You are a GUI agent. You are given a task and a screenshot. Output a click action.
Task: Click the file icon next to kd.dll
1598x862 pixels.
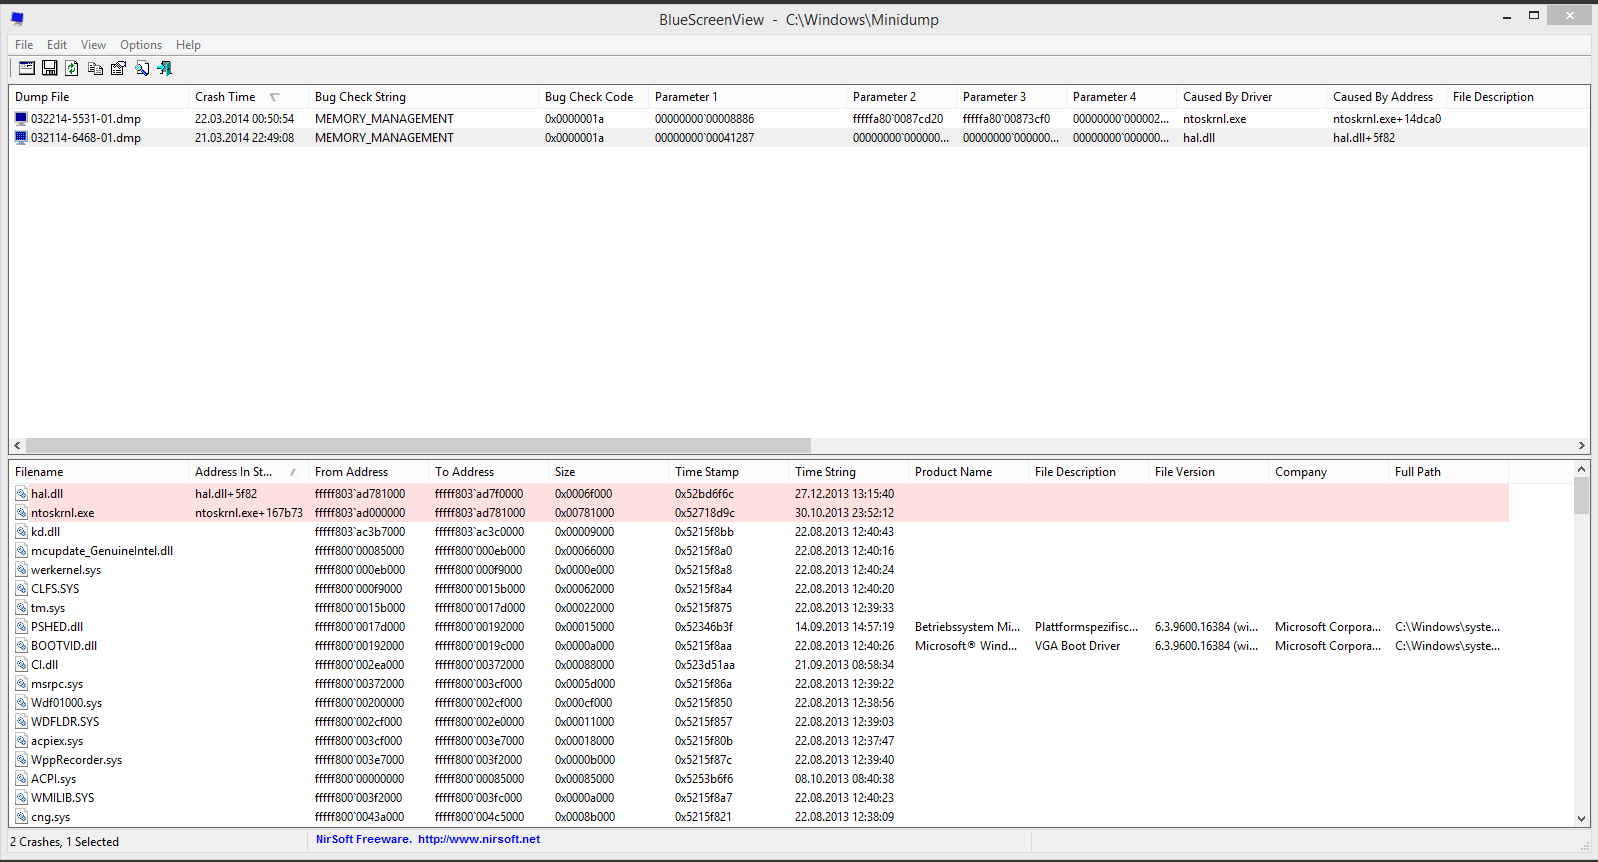pos(21,532)
